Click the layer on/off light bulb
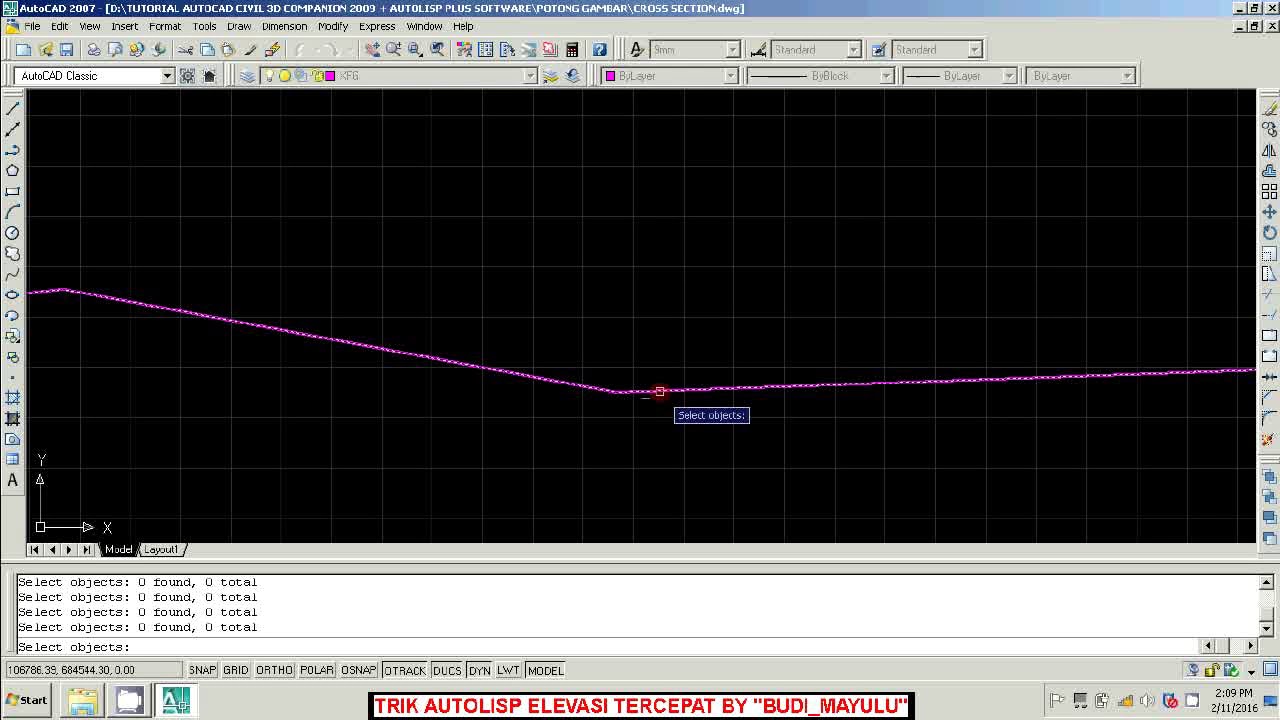This screenshot has height=720, width=1280. click(269, 76)
